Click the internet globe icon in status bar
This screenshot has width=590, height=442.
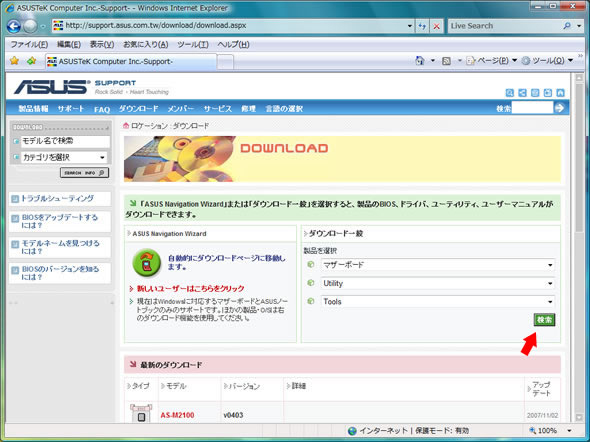(x=352, y=431)
